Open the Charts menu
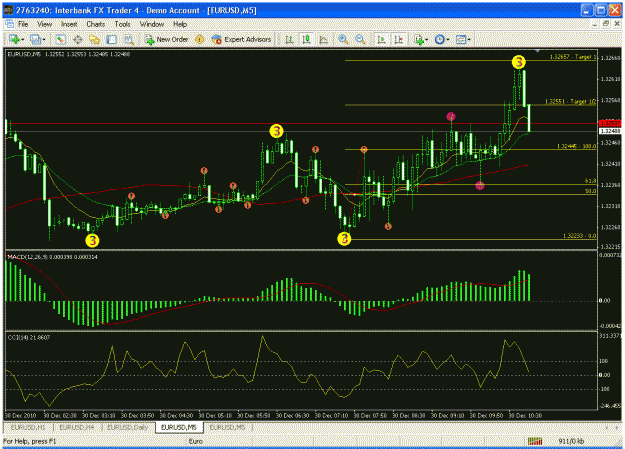 pos(96,24)
